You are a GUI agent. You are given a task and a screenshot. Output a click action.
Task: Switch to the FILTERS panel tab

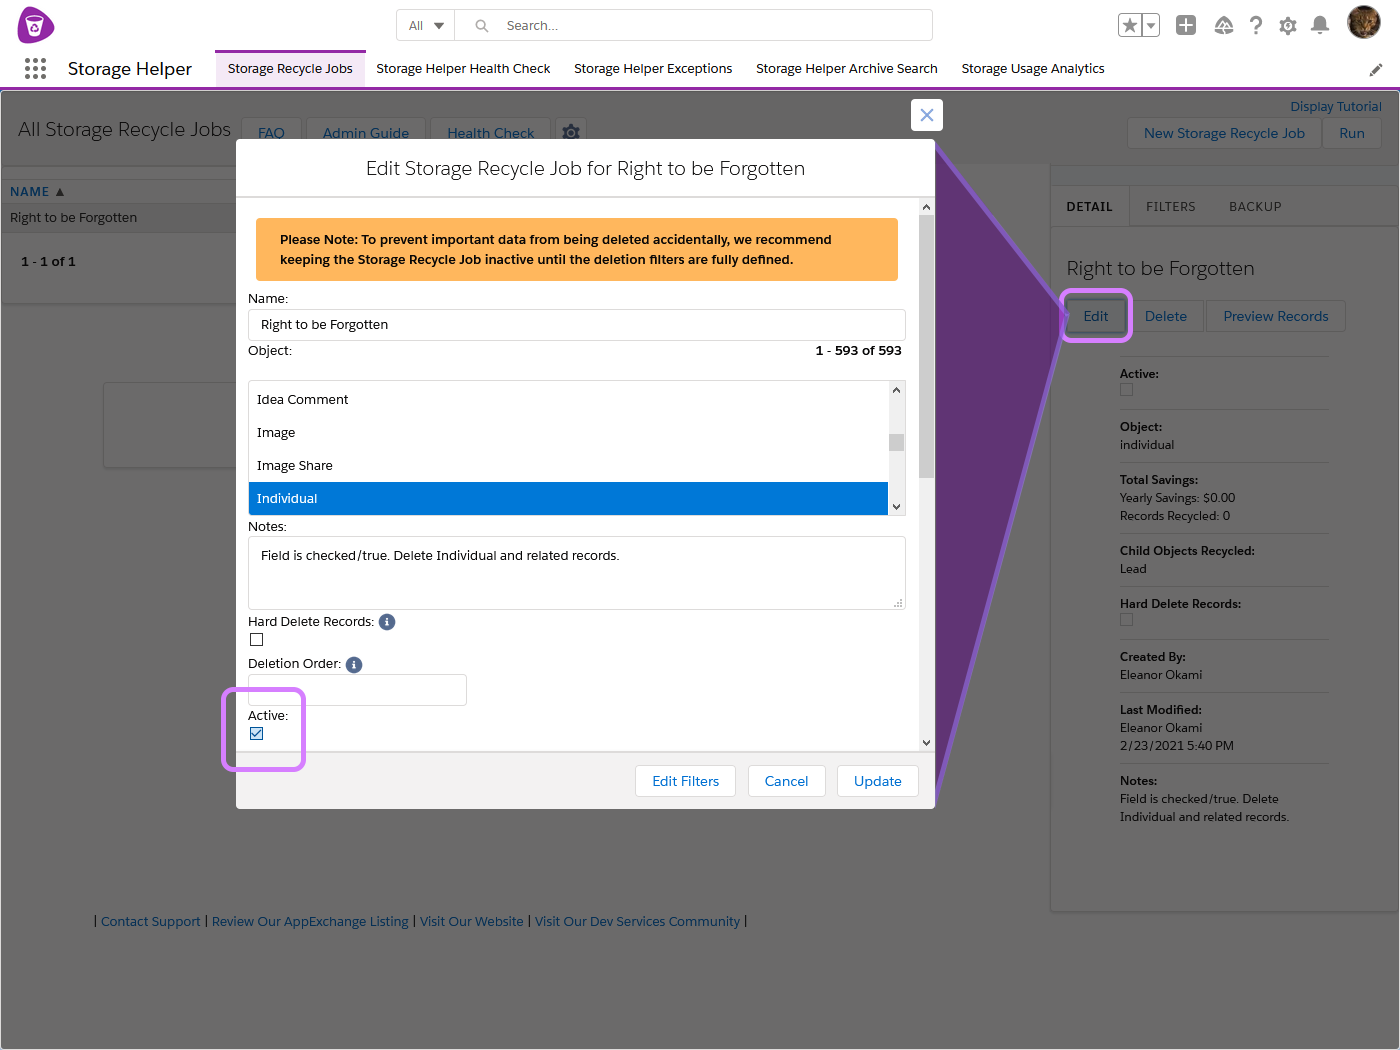[1171, 207]
